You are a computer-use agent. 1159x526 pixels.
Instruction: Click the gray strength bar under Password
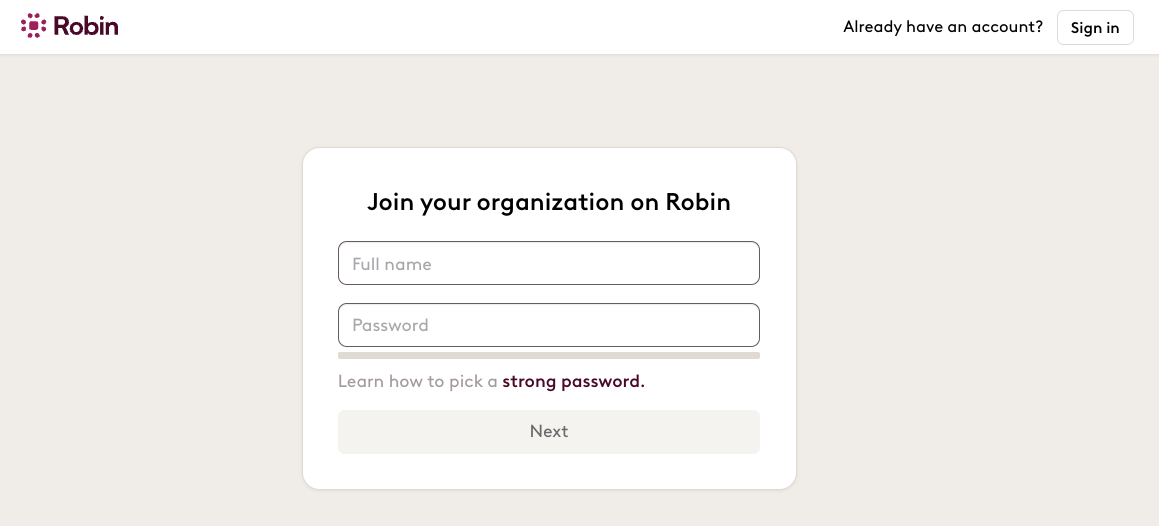click(x=548, y=355)
